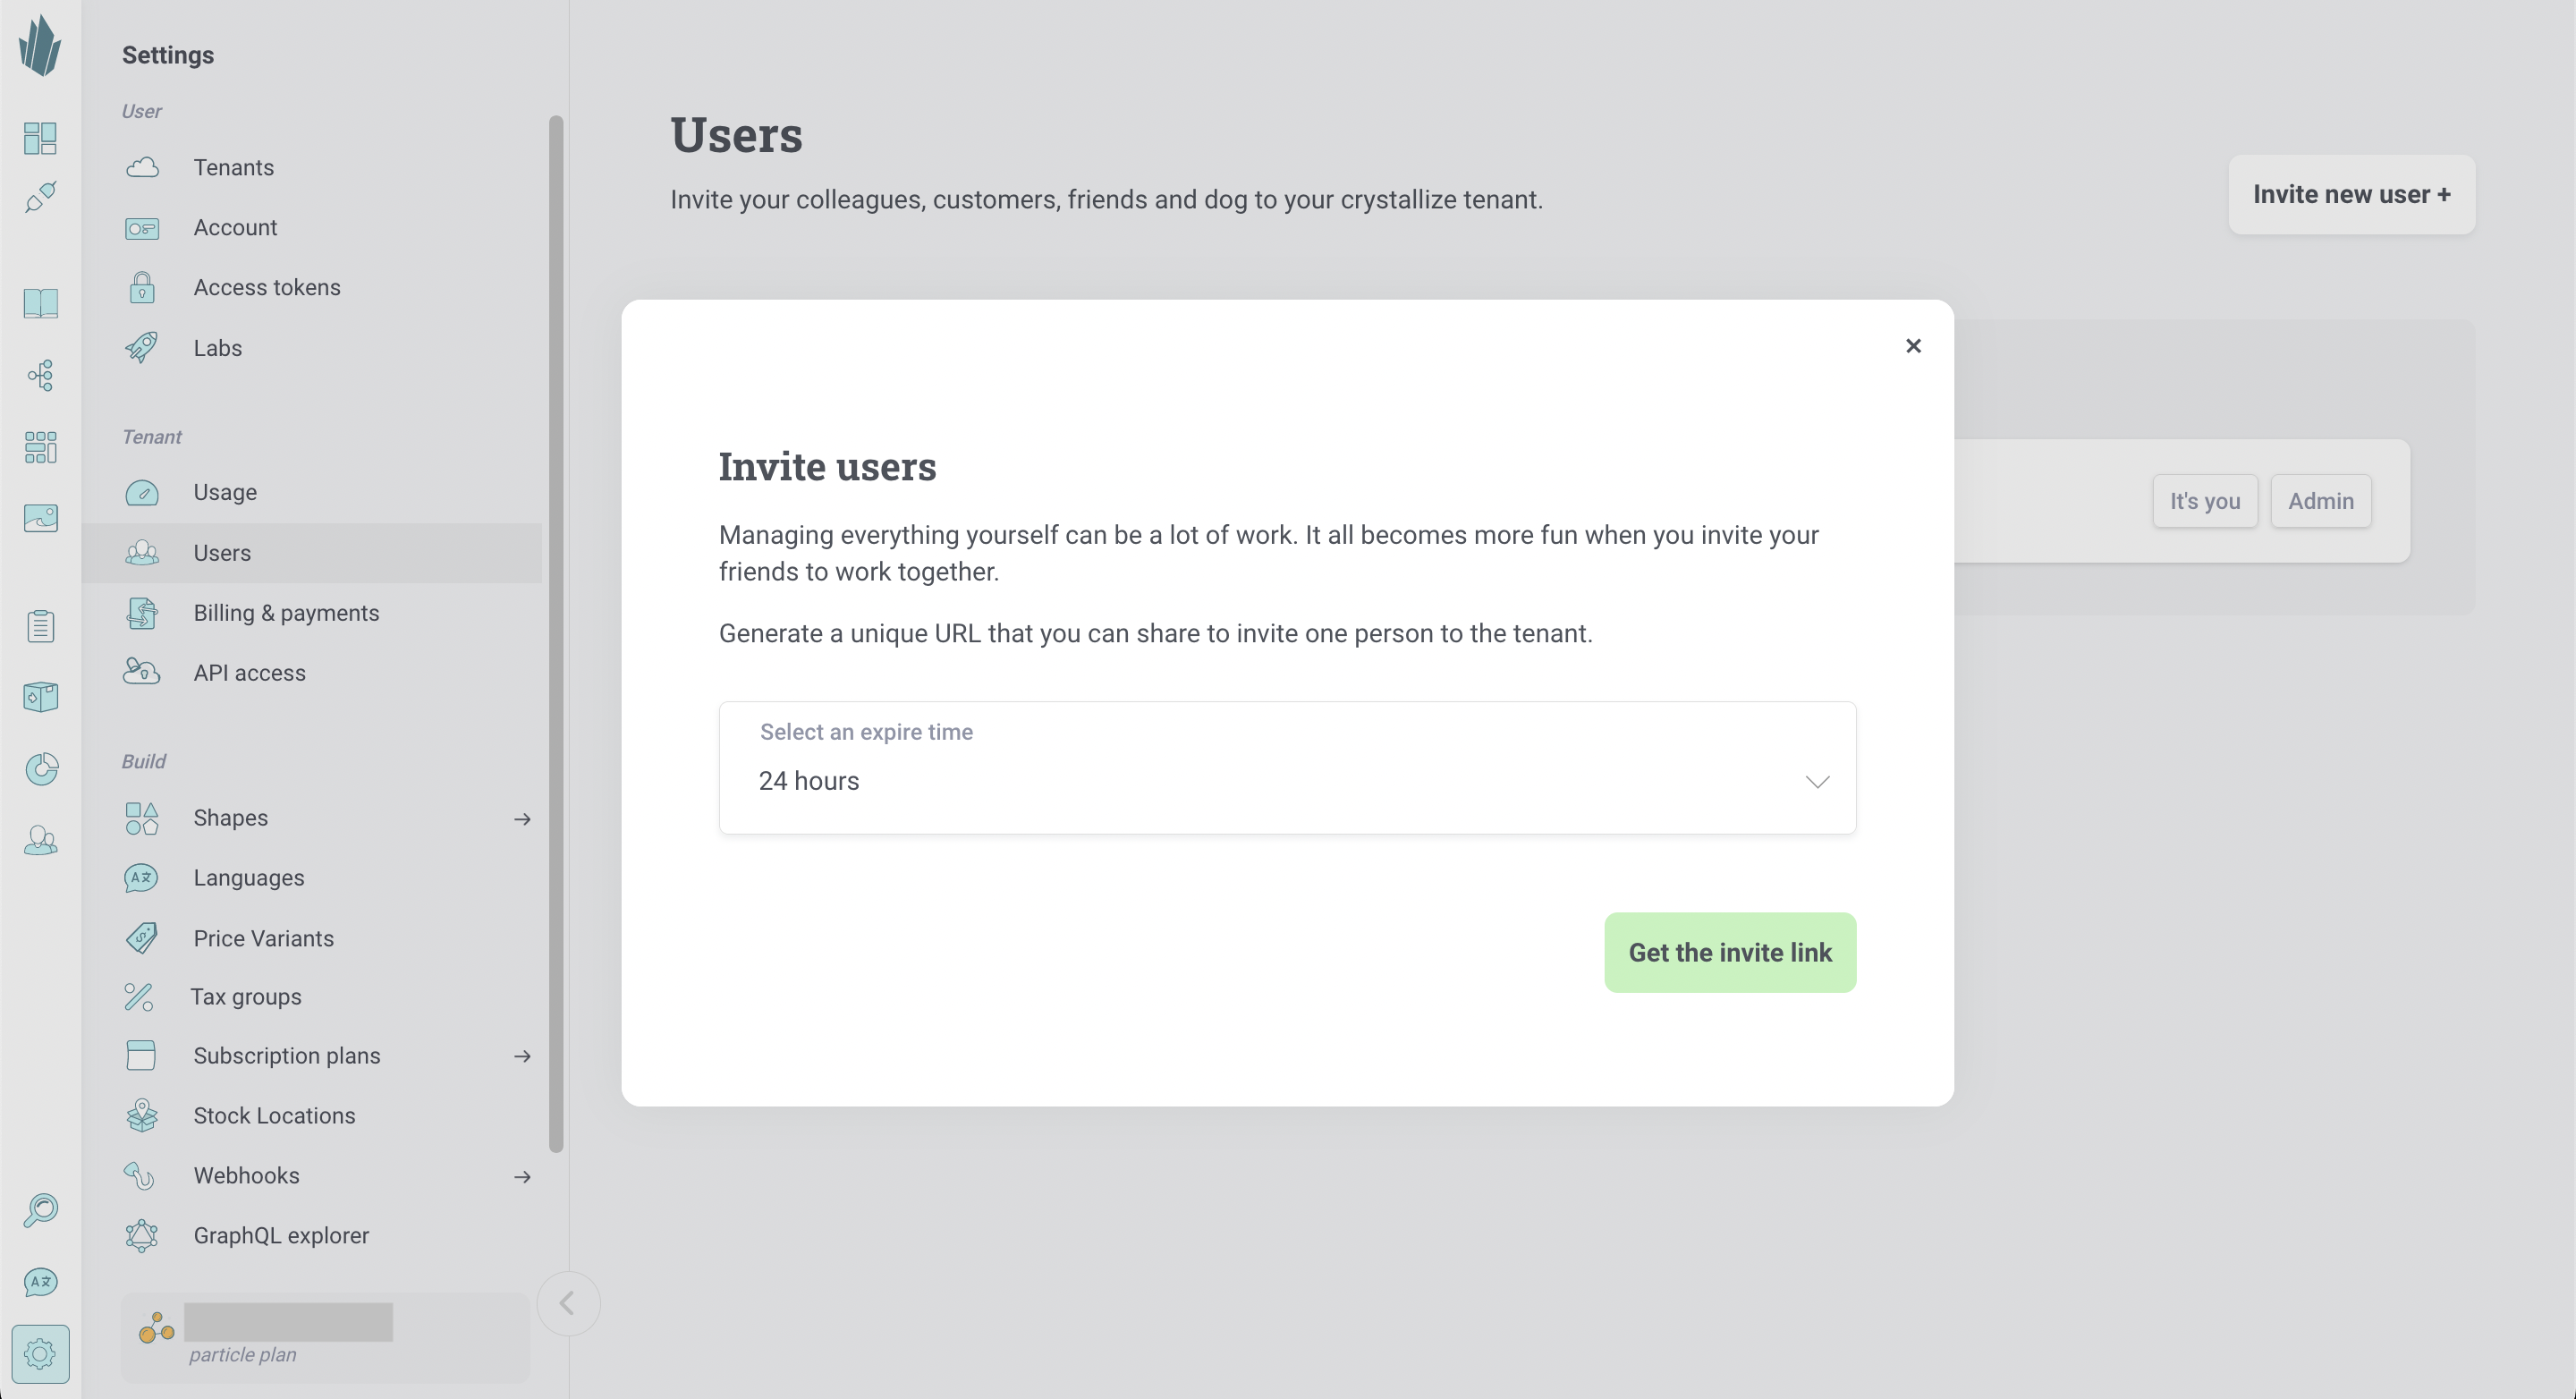Open the expire time dropdown showing 24 hours
Screen dimensions: 2576x1399
[x=1287, y=768]
